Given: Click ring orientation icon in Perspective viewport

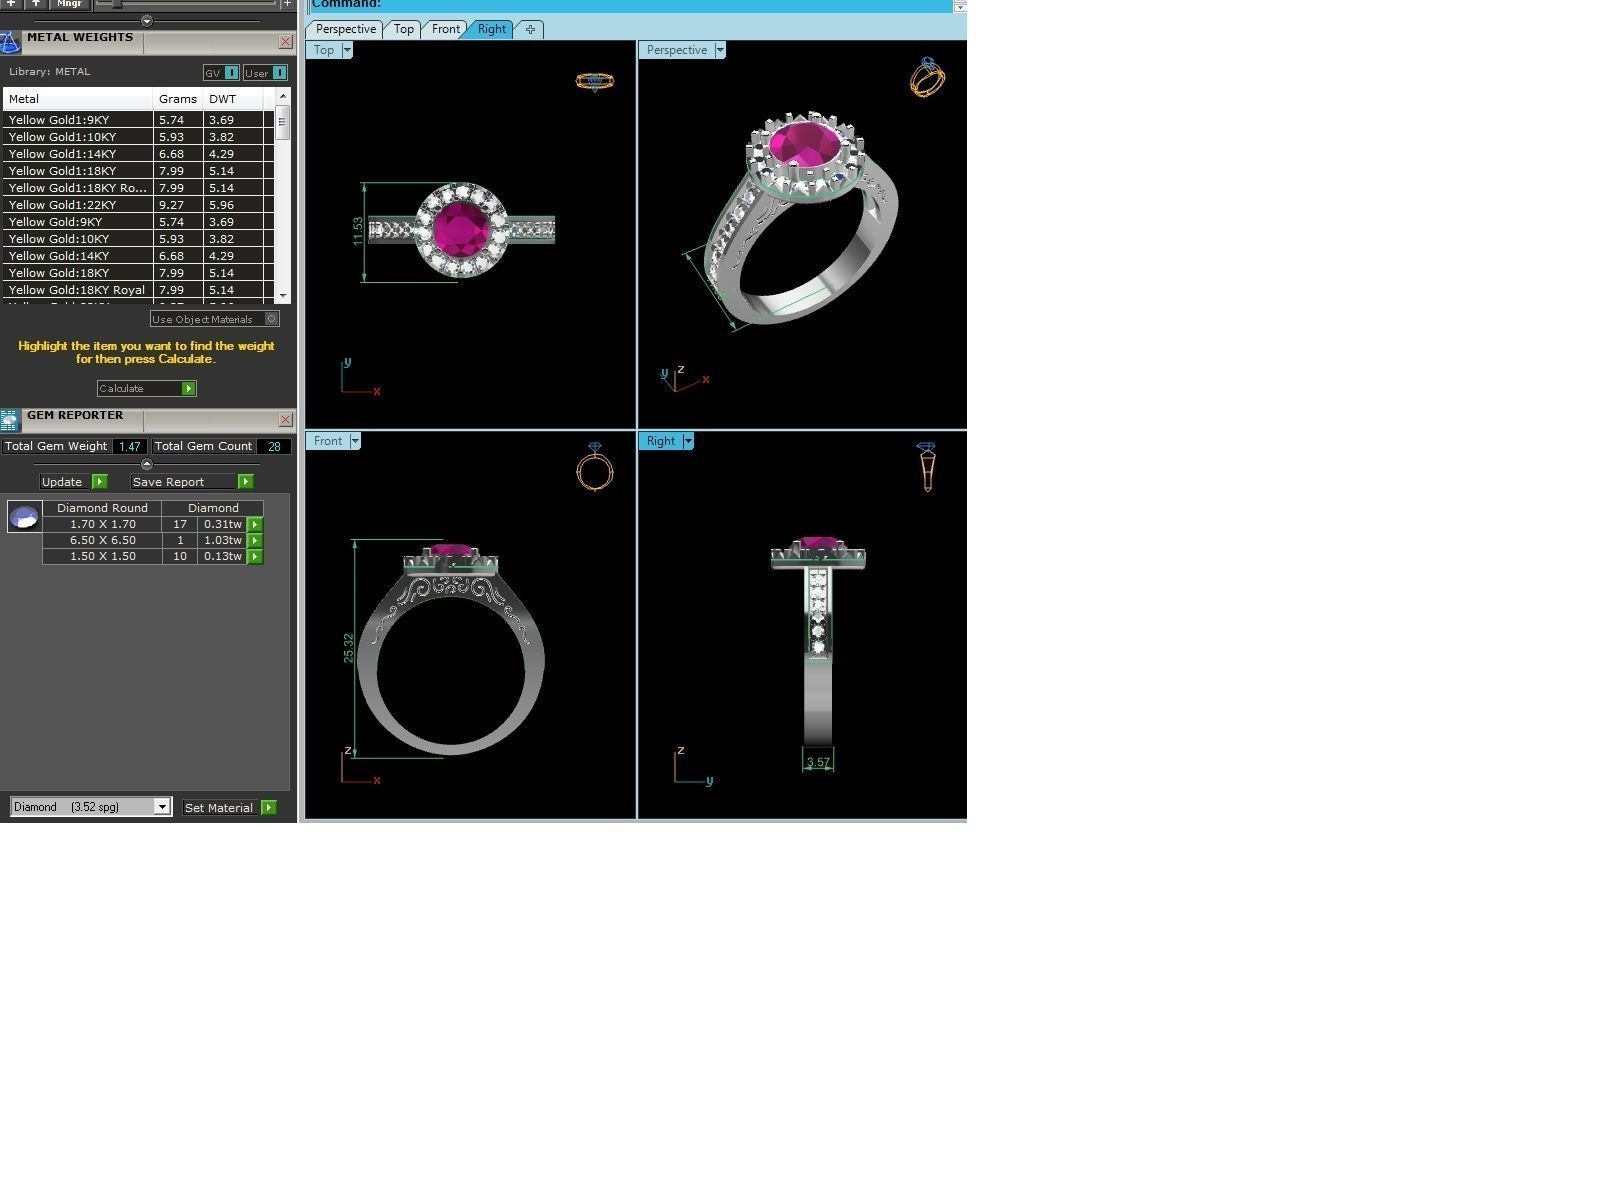Looking at the screenshot, I should [927, 77].
